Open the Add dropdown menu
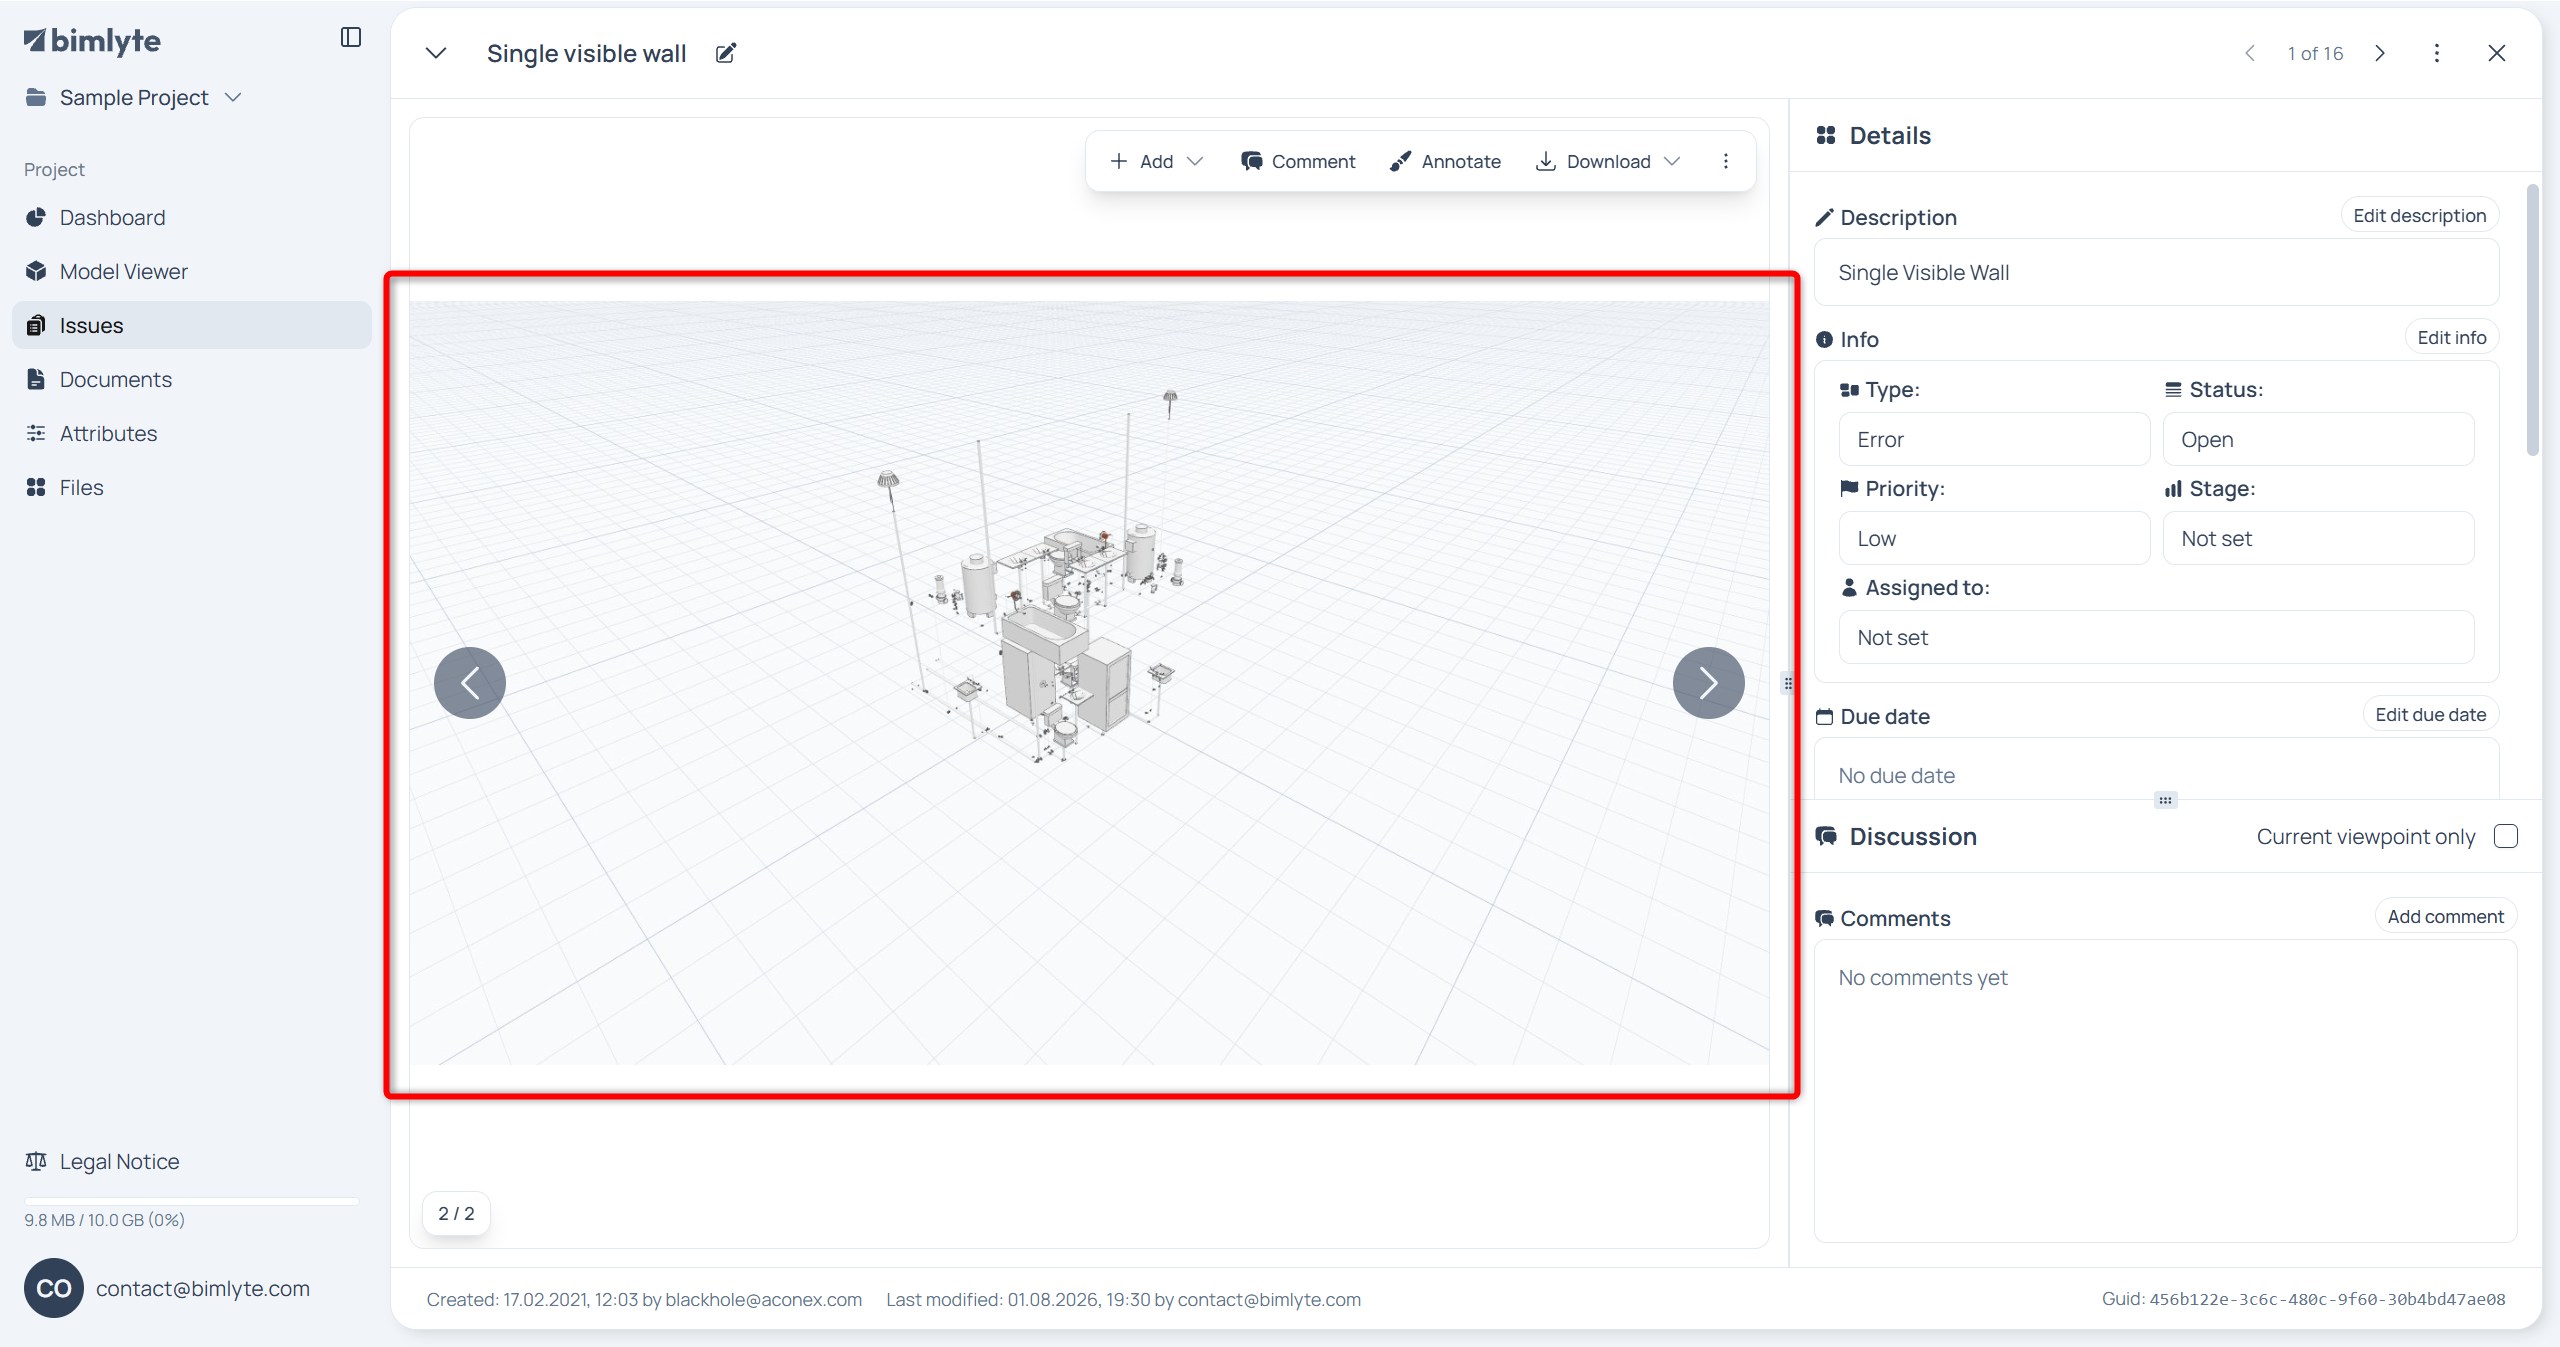The width and height of the screenshot is (2560, 1347). 1157,161
